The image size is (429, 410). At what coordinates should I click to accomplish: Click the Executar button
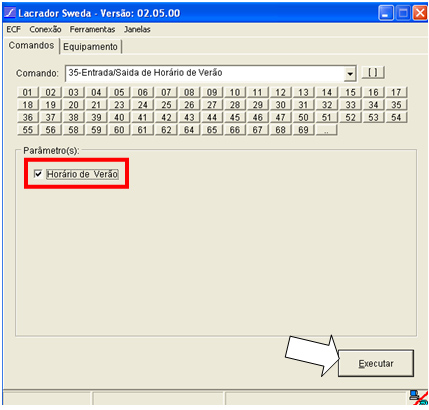point(376,363)
